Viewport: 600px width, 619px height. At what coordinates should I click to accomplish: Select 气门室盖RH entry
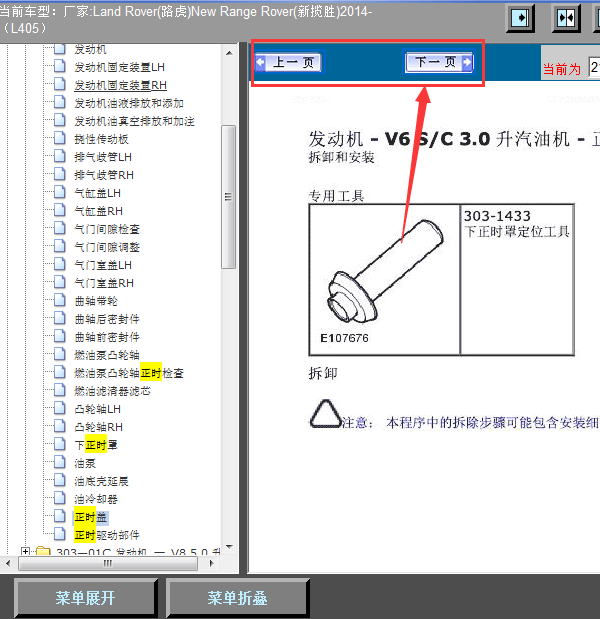tap(104, 283)
